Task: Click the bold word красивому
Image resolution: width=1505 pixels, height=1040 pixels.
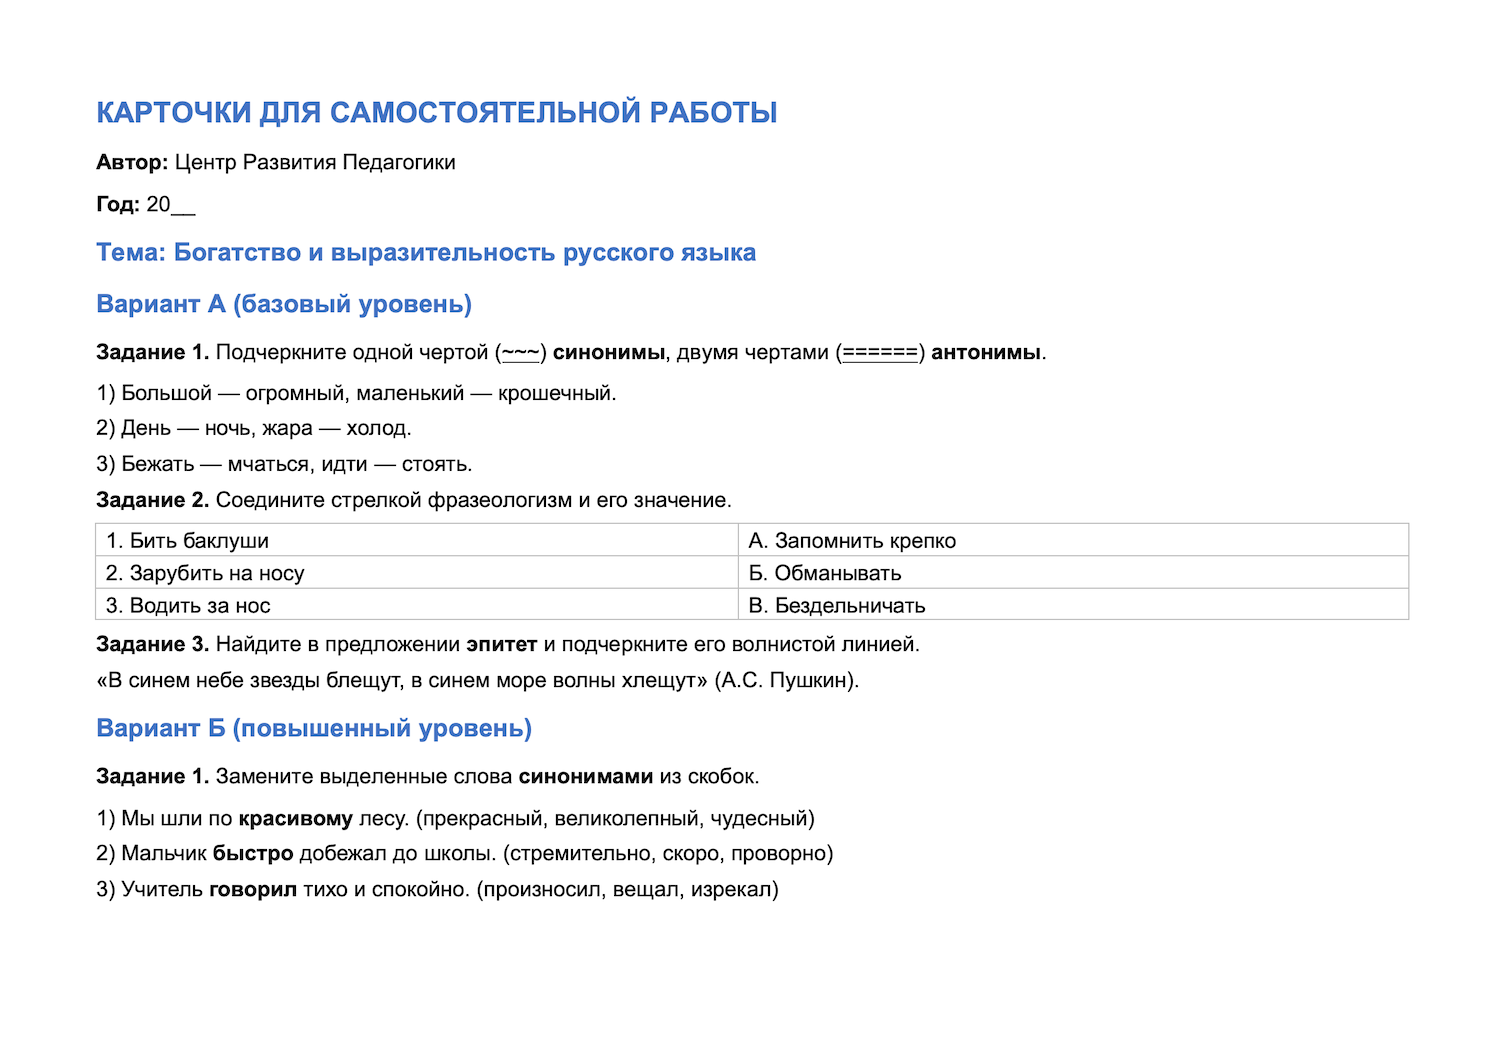Action: tap(296, 818)
